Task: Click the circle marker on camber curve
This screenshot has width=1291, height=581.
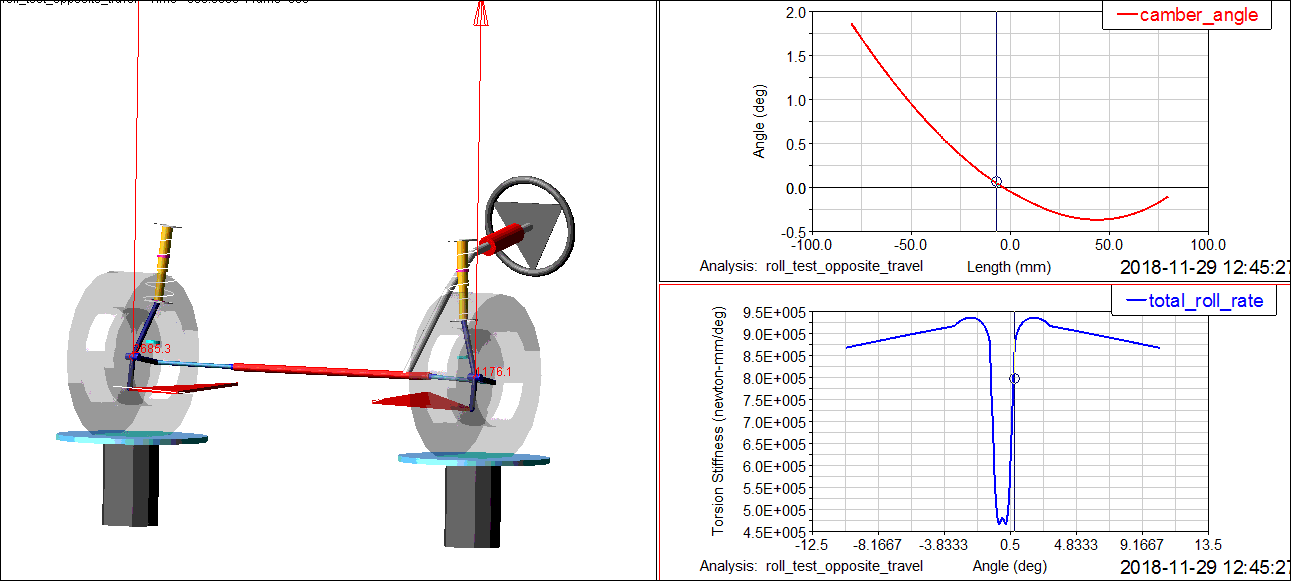Action: click(996, 181)
